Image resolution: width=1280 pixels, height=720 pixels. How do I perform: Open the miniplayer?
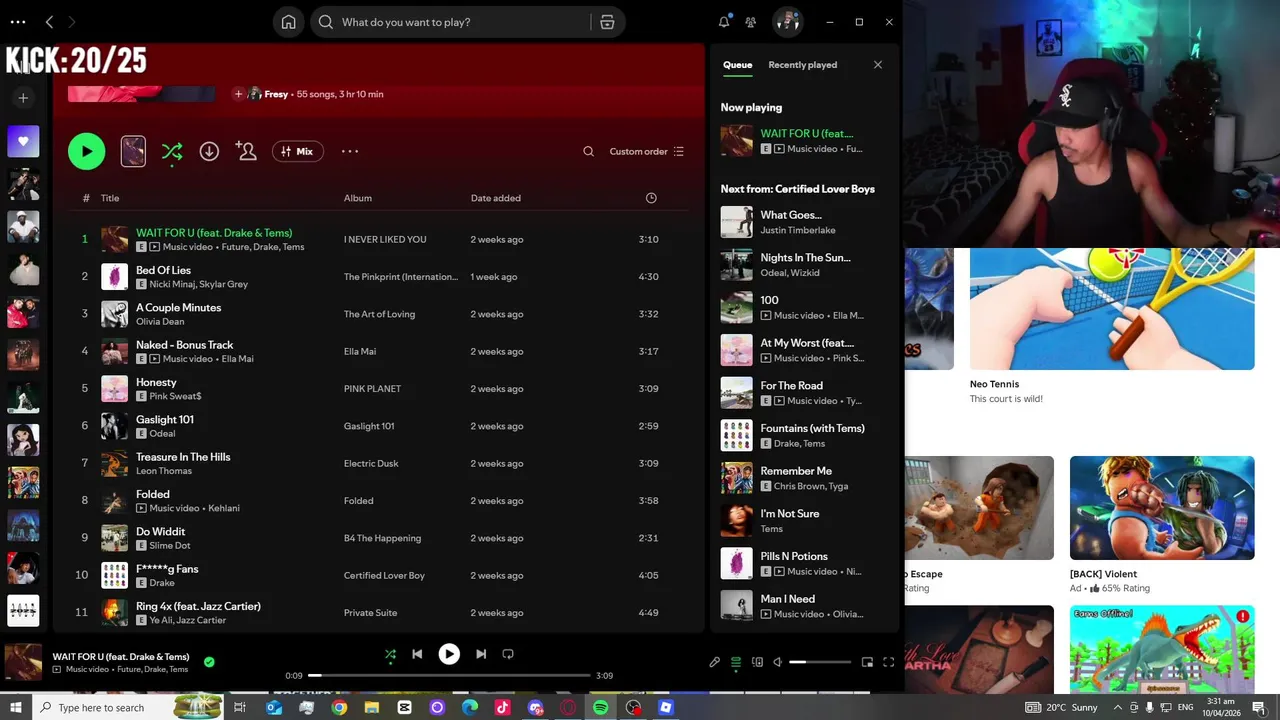coord(867,662)
